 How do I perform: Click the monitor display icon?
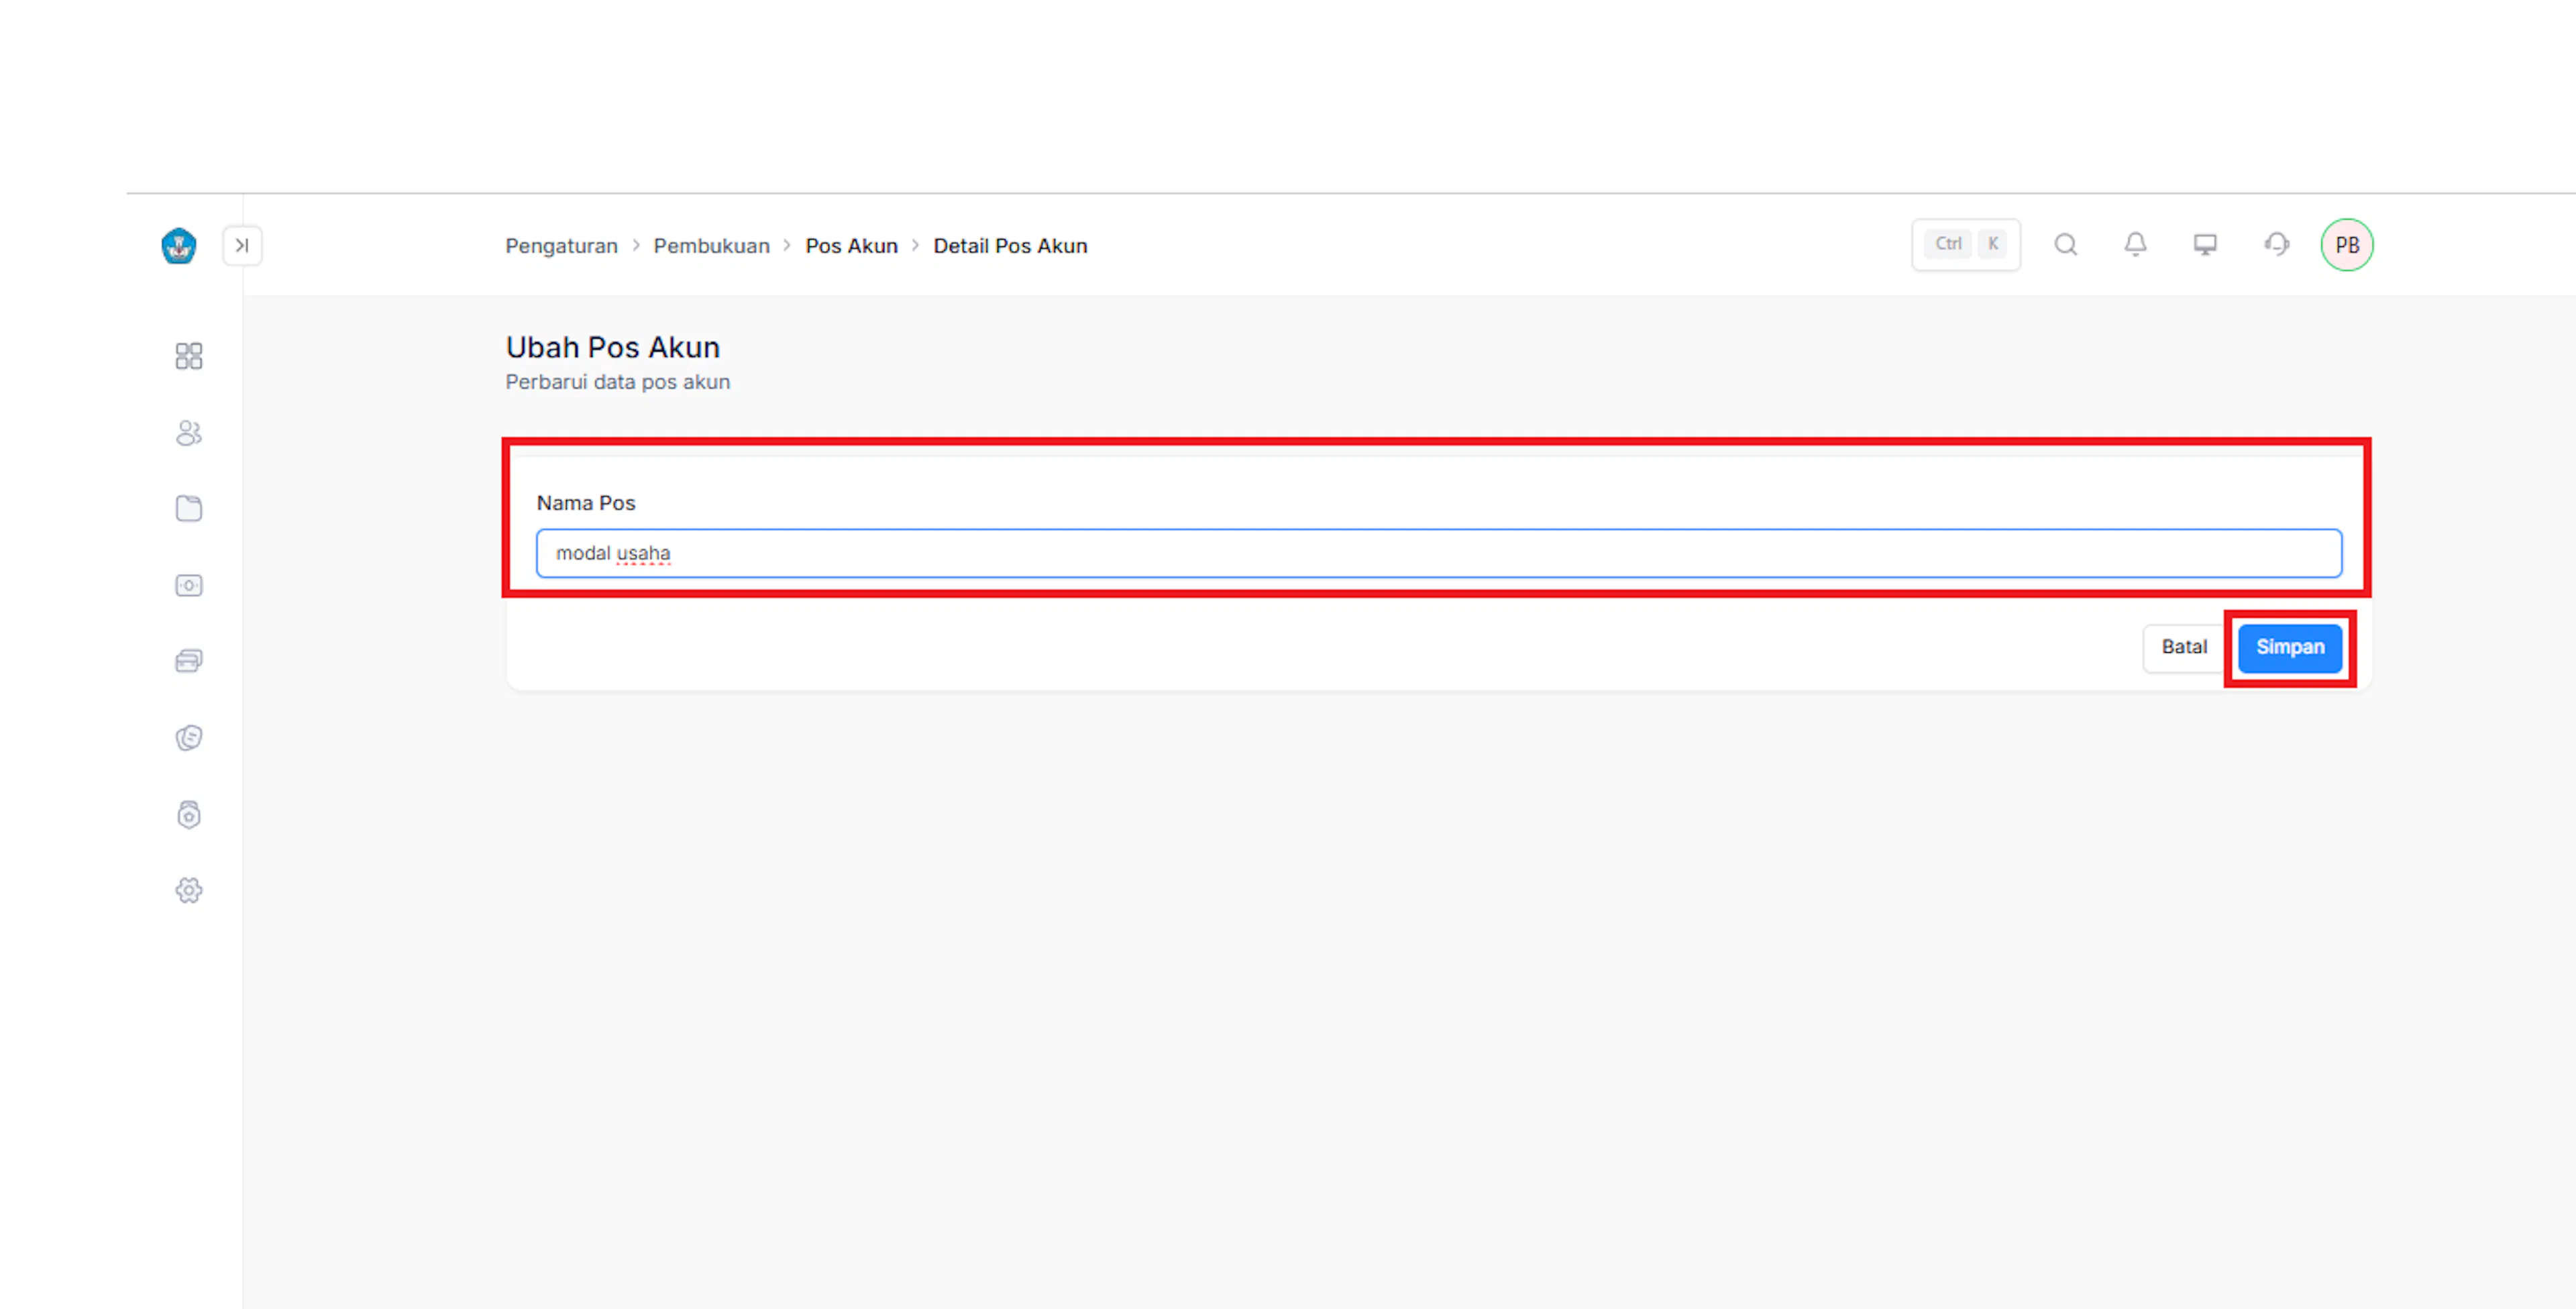coord(2205,244)
